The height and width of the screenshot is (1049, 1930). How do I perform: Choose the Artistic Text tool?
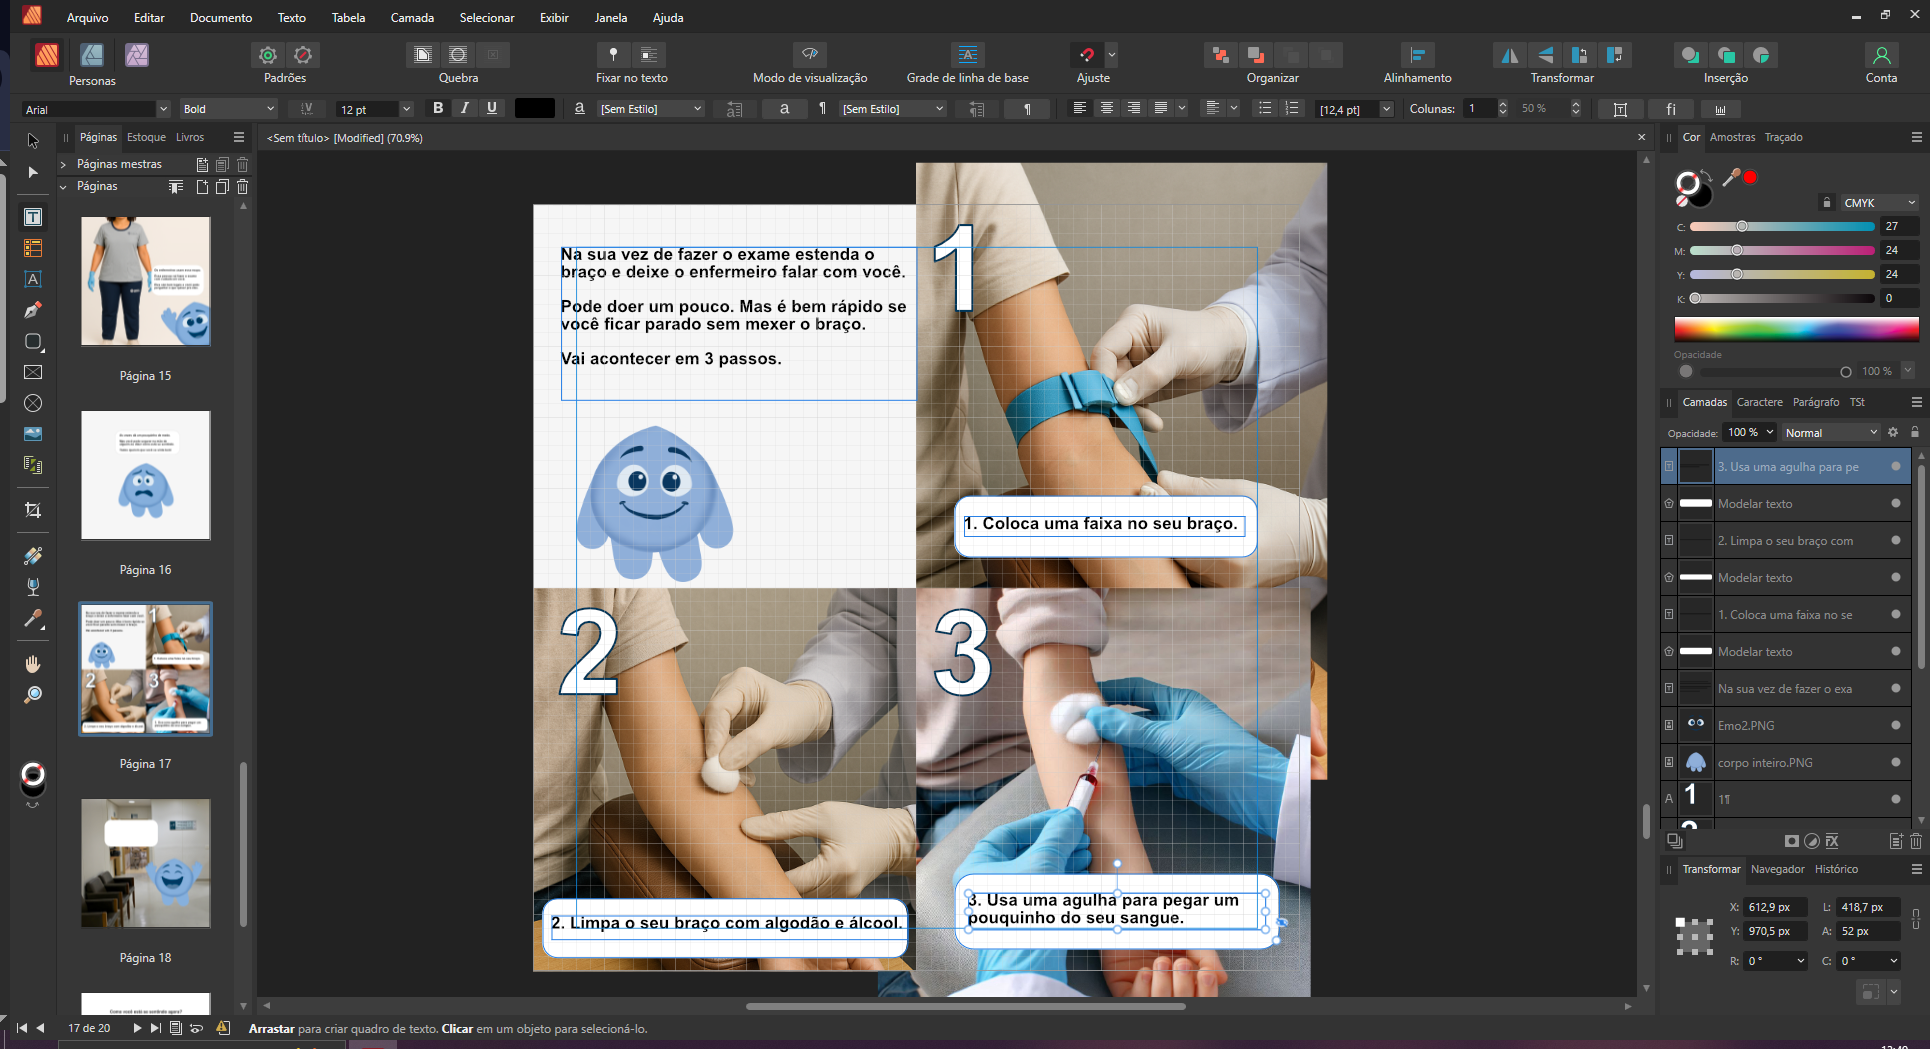(33, 279)
